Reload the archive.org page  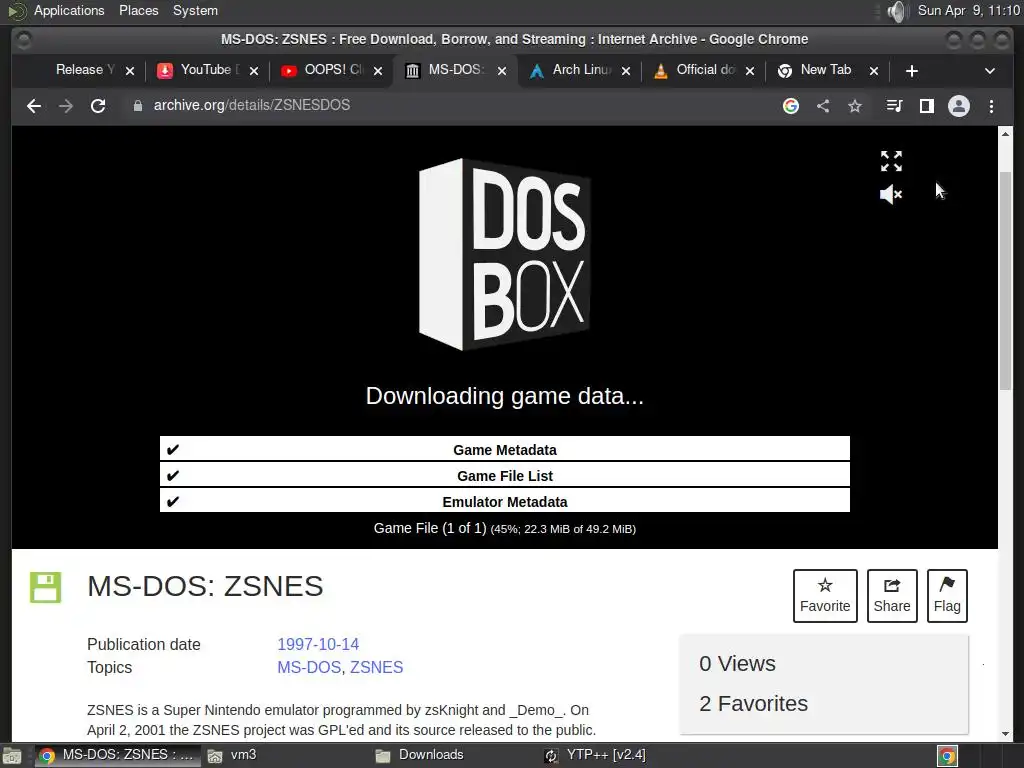pyautogui.click(x=98, y=106)
